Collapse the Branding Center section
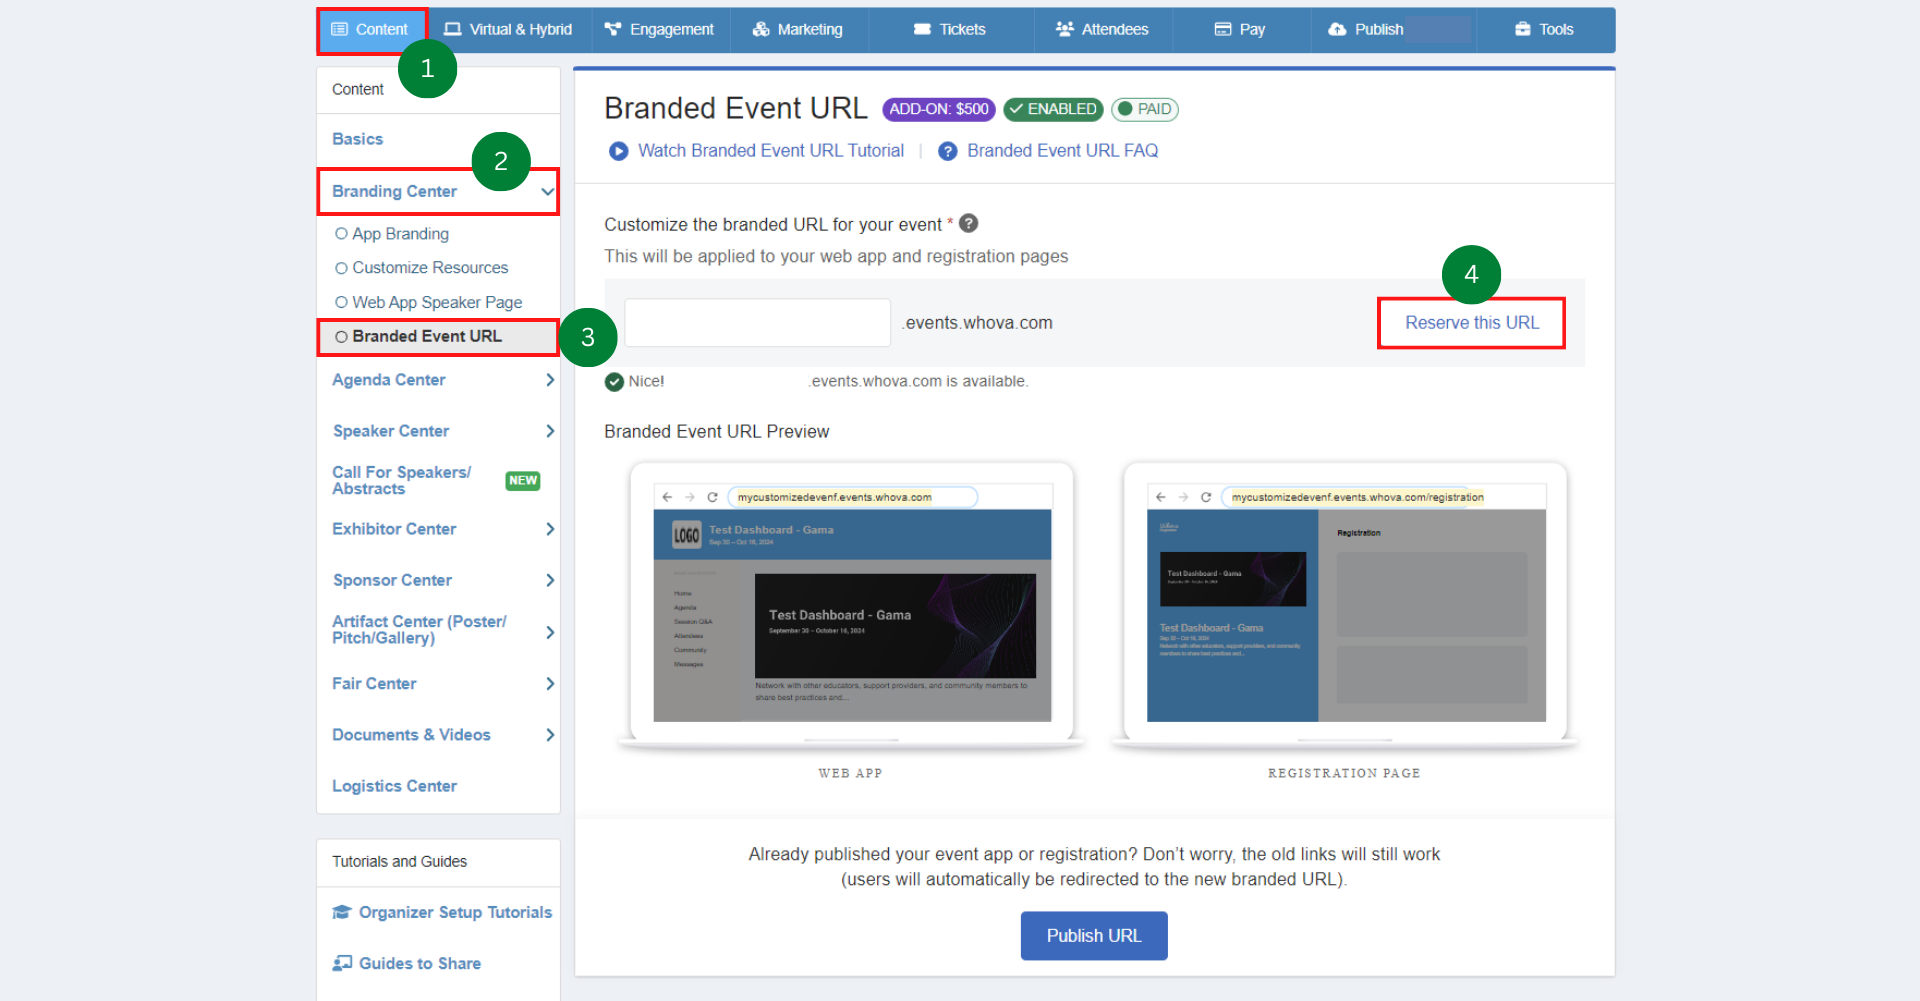1920x1001 pixels. pyautogui.click(x=438, y=191)
